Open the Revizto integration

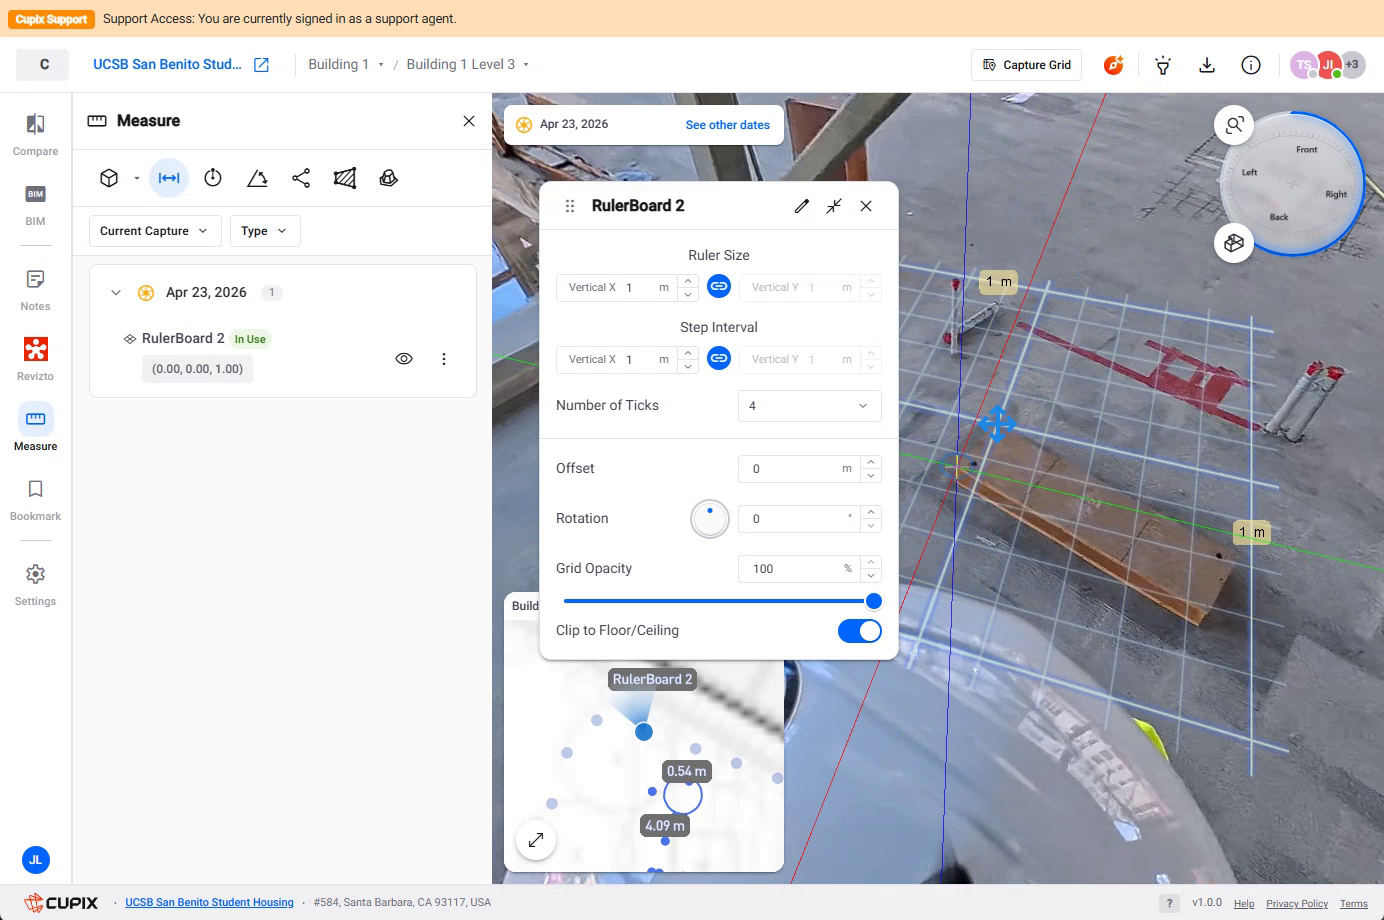[x=35, y=360]
